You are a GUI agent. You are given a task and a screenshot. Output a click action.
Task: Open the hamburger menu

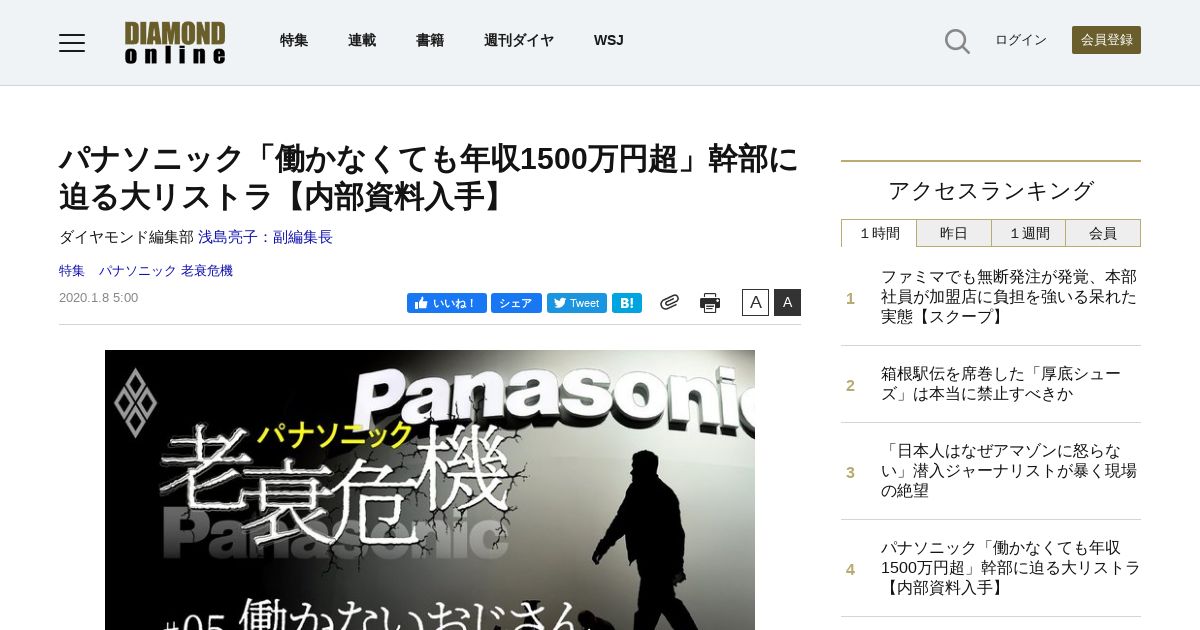coord(72,42)
